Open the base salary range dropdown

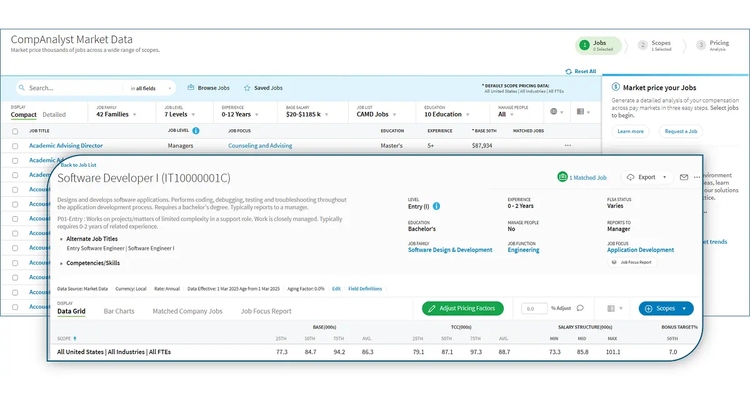point(307,114)
